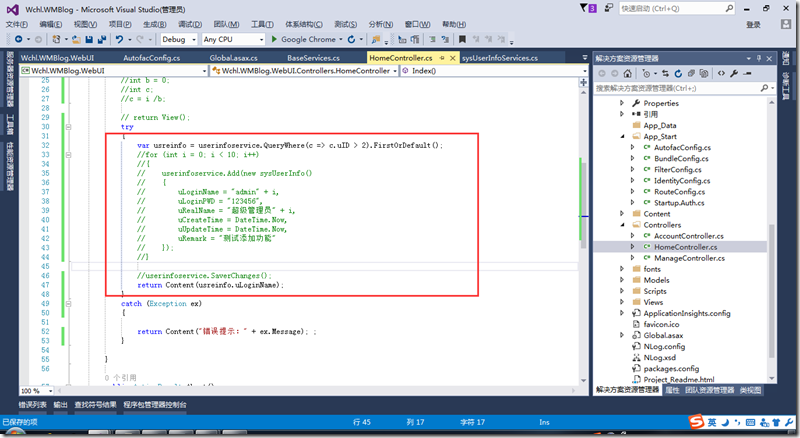
Task: Click the Home icon in Solution Explorer
Action: (x=628, y=74)
